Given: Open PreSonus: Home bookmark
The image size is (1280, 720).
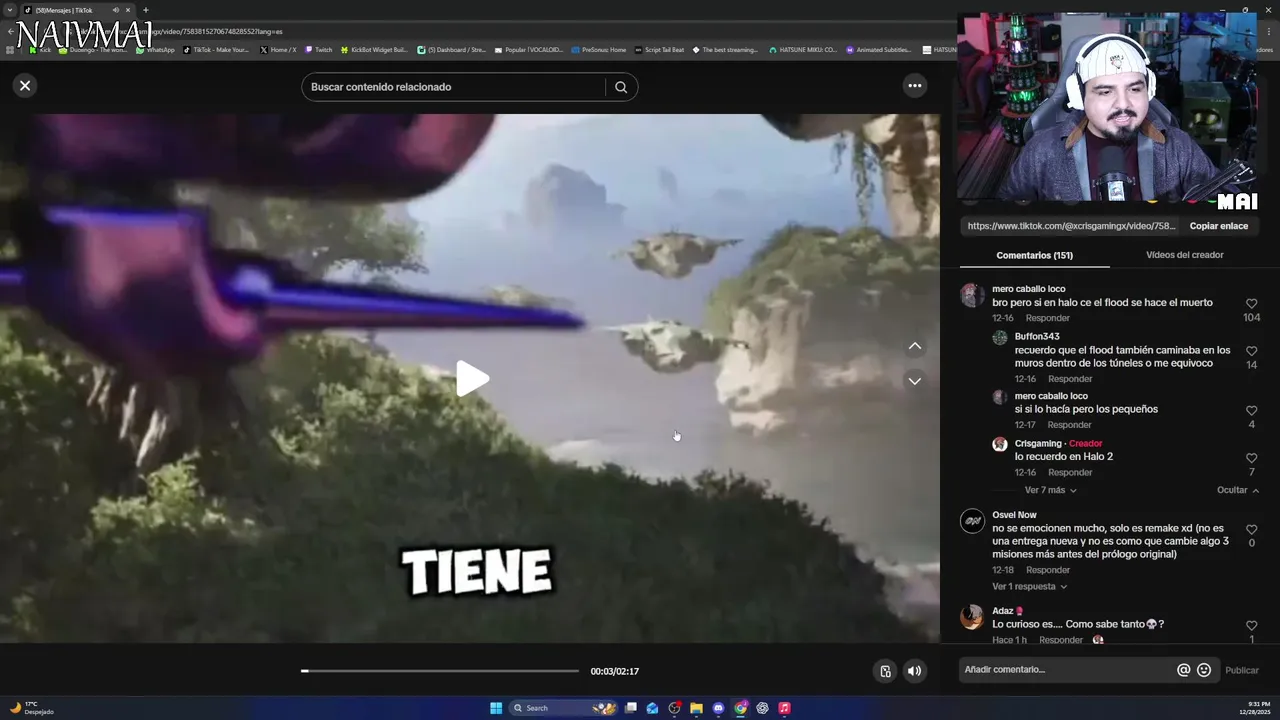Looking at the screenshot, I should (x=599, y=49).
